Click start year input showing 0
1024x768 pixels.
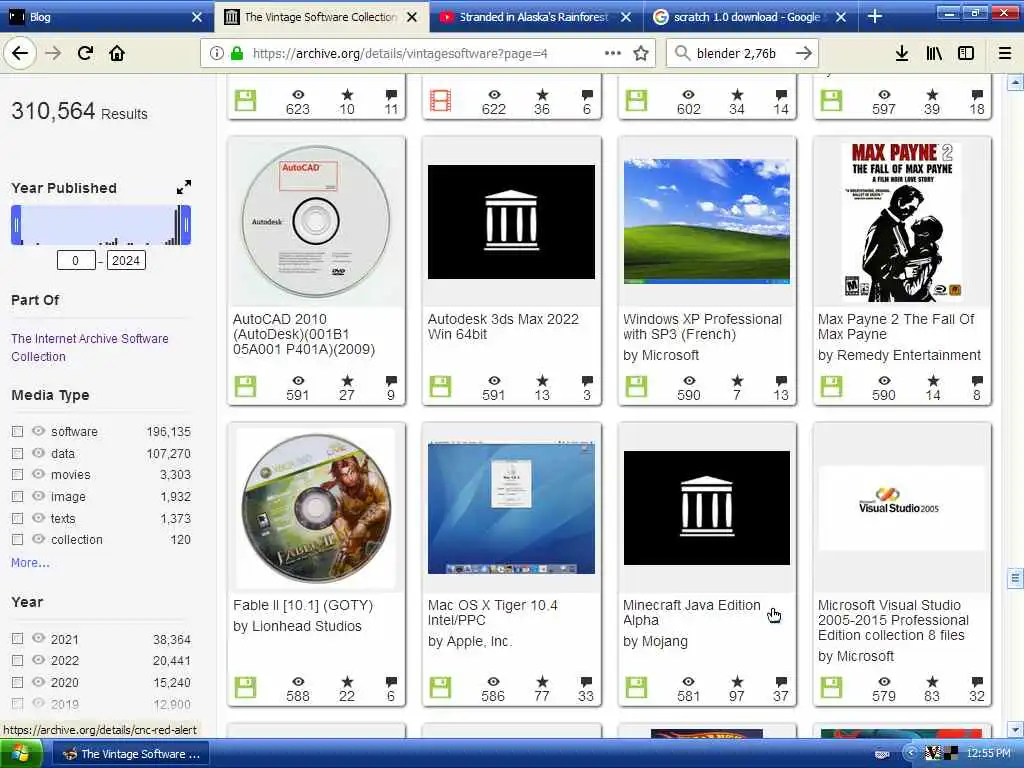click(76, 261)
